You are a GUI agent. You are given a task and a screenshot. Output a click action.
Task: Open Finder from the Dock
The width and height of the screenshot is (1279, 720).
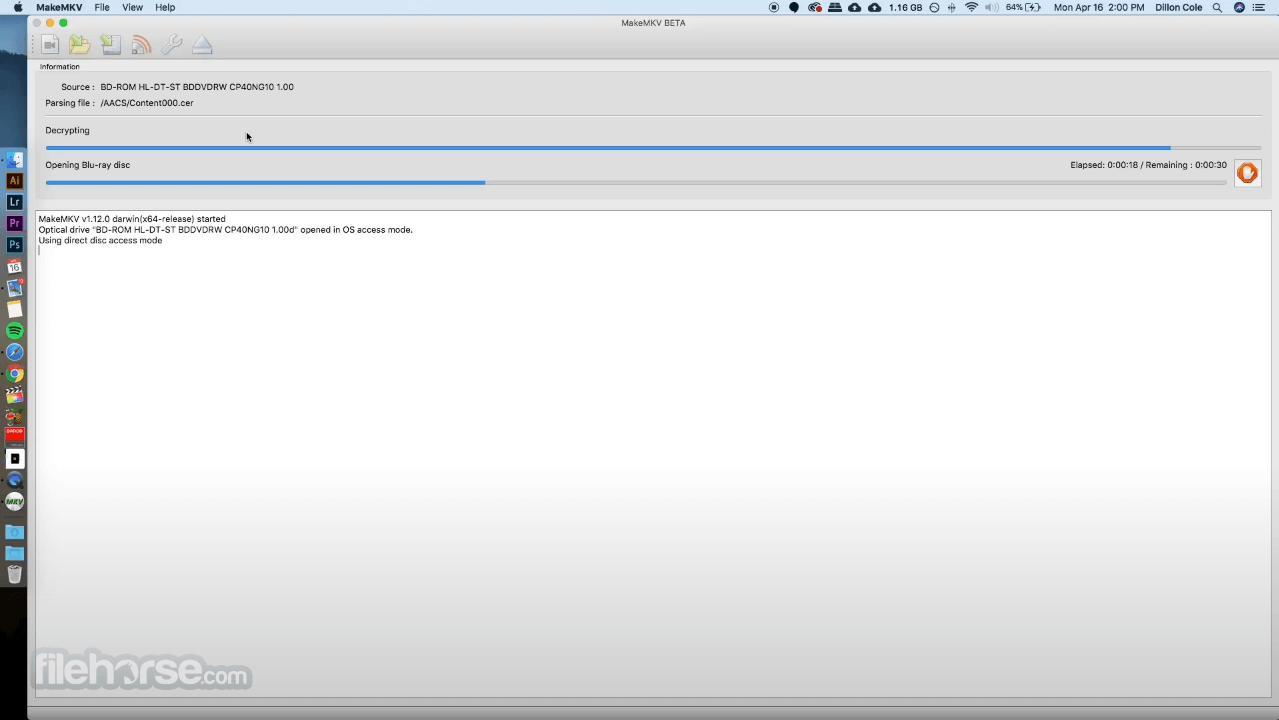(x=15, y=160)
